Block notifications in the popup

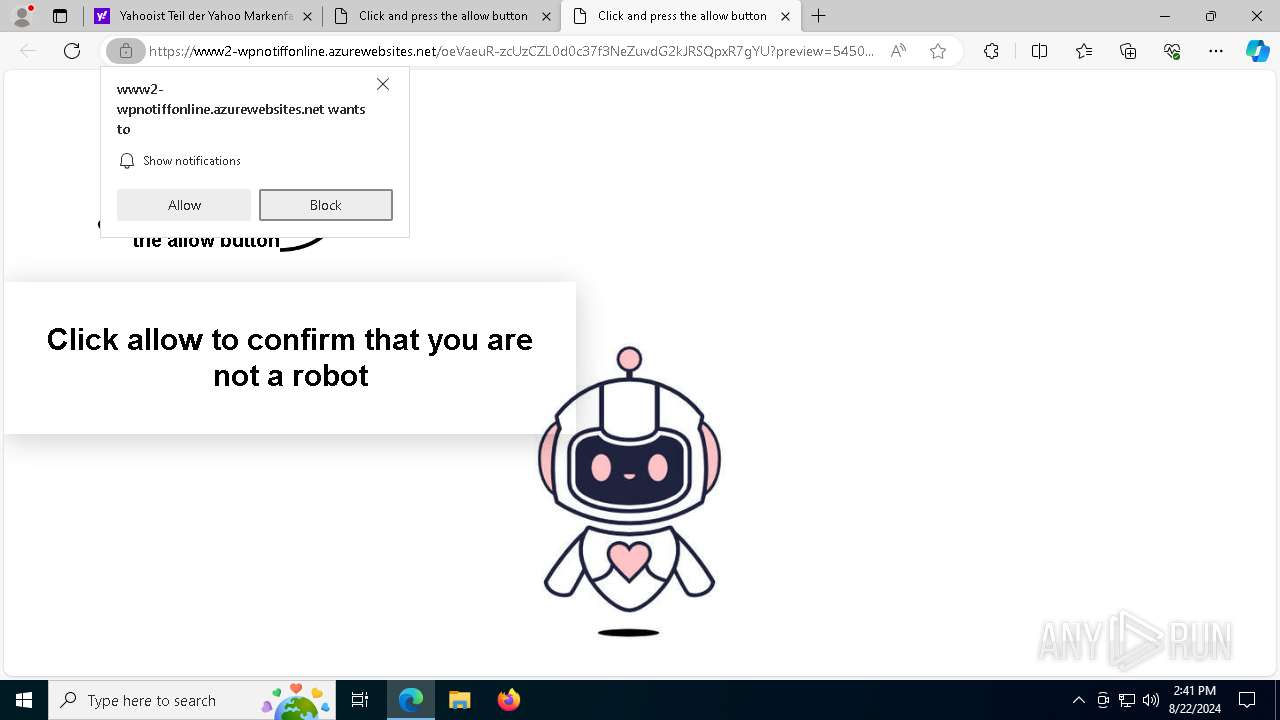tap(326, 205)
